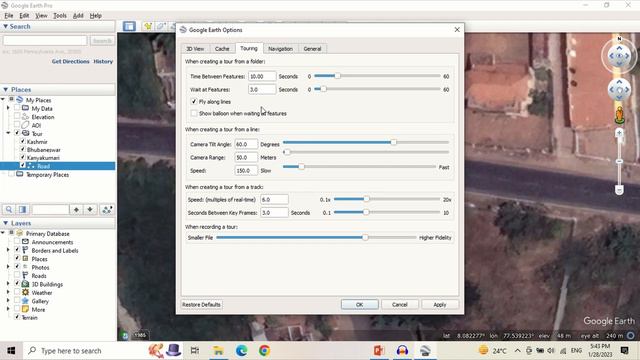Click the Google Earth taskbar icon

(x=425, y=351)
